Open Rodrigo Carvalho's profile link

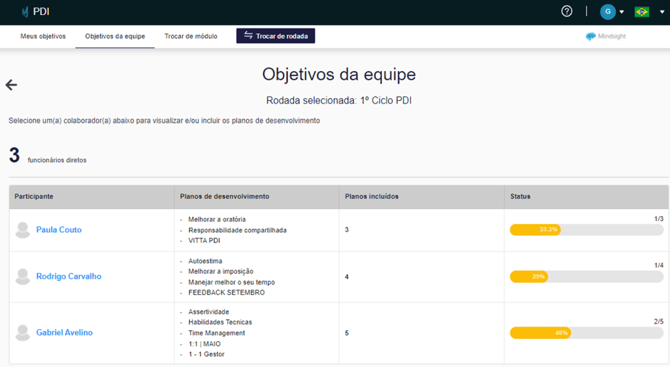pyautogui.click(x=69, y=276)
